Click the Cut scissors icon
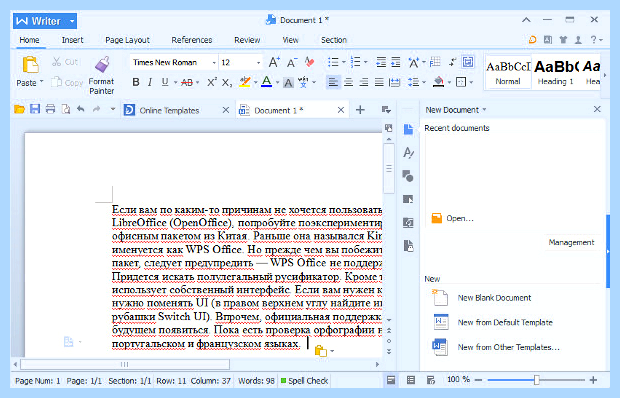Viewport: 620px width, 398px height. point(56,62)
